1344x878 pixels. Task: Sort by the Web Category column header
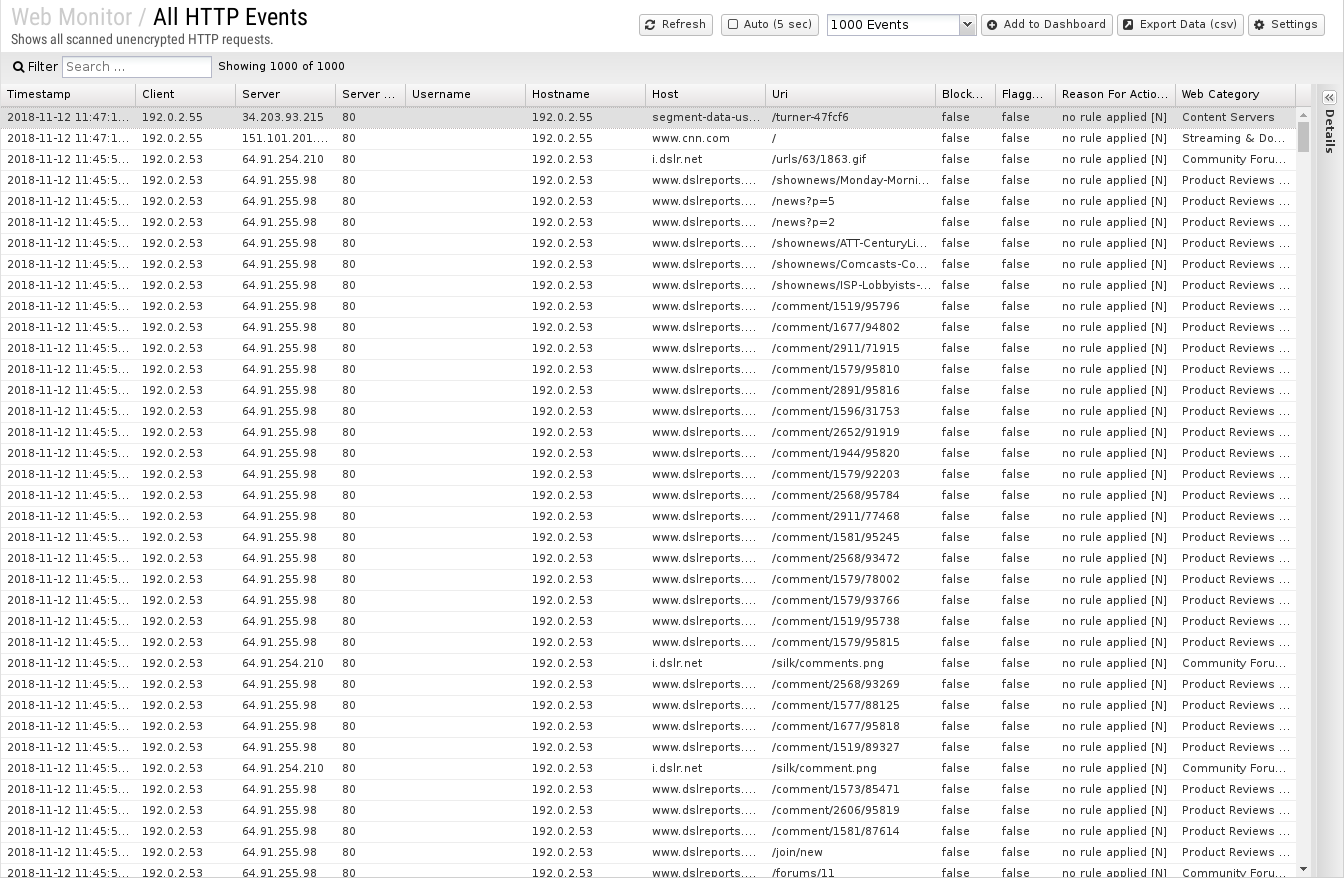pyautogui.click(x=1236, y=94)
